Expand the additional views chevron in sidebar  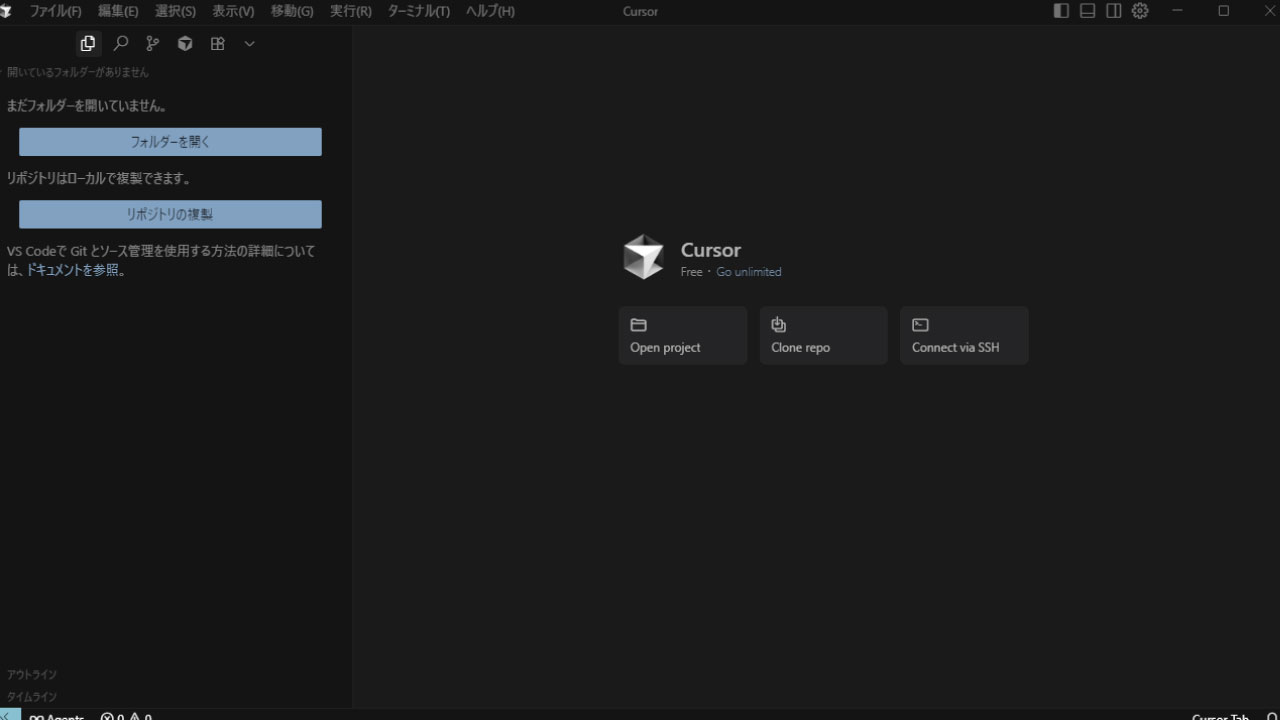pos(249,43)
